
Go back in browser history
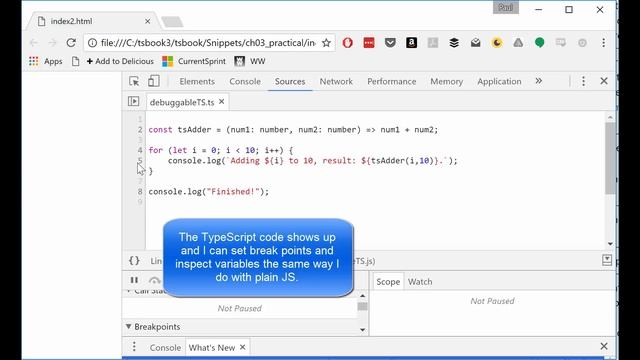pos(34,42)
